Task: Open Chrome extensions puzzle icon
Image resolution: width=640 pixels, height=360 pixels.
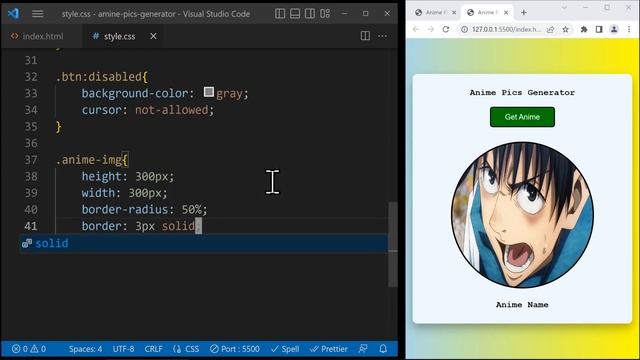Action: click(584, 29)
